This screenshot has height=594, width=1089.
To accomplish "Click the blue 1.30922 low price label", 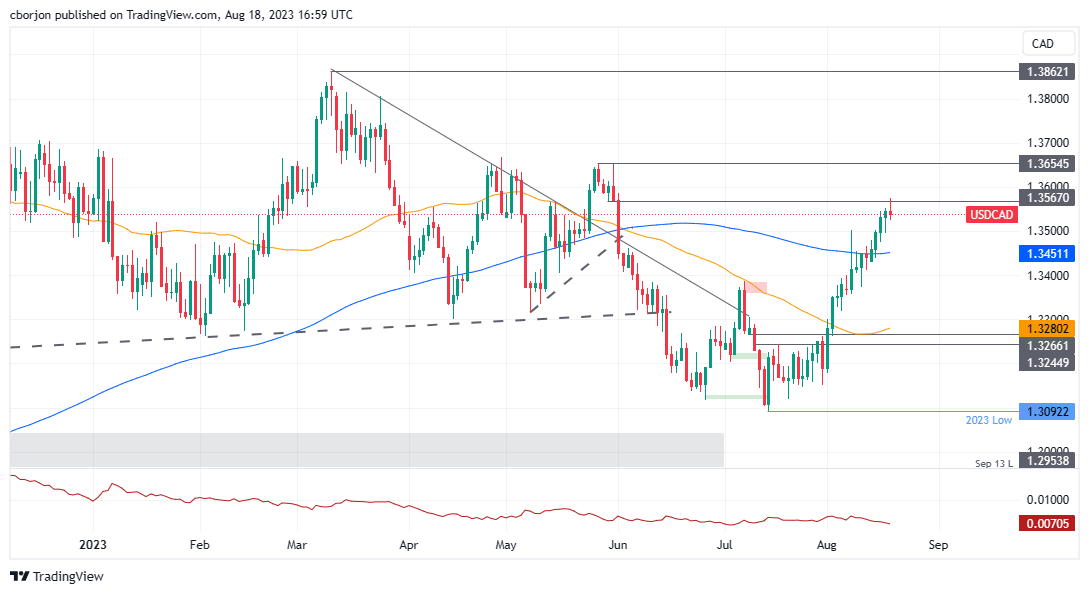I will (x=1047, y=411).
